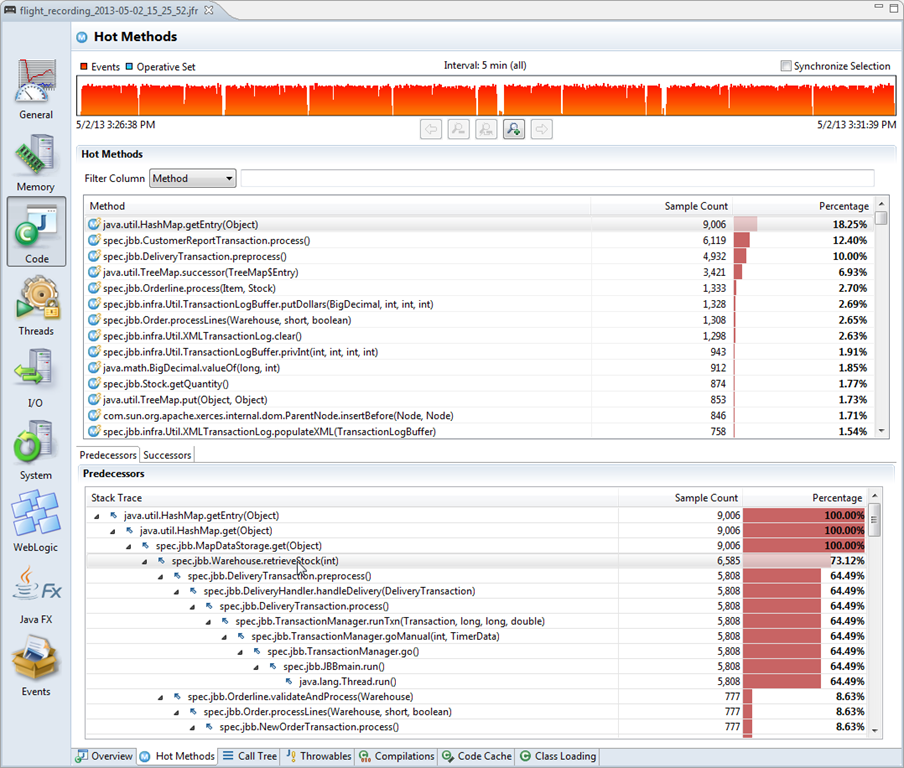Move time range forward with right arrow
Viewport: 904px width, 768px height.
point(541,129)
